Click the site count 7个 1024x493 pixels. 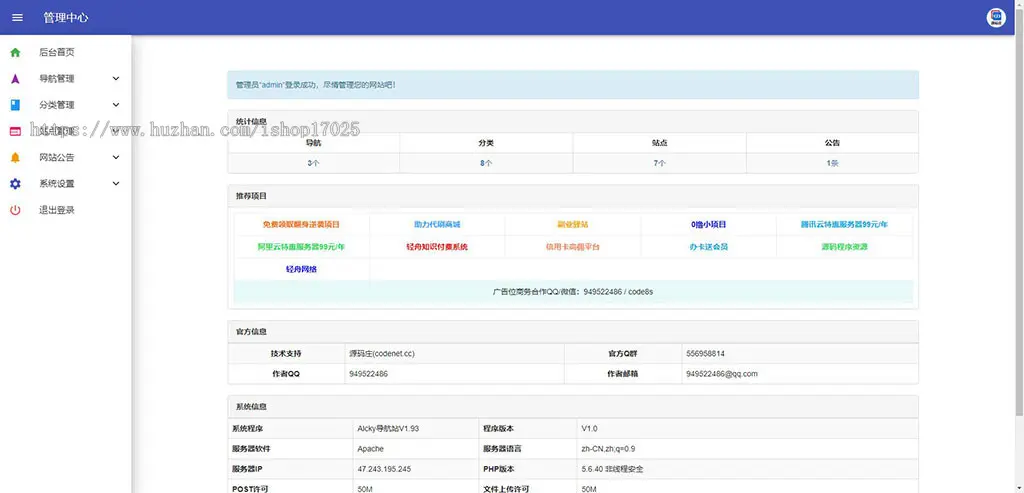(660, 163)
